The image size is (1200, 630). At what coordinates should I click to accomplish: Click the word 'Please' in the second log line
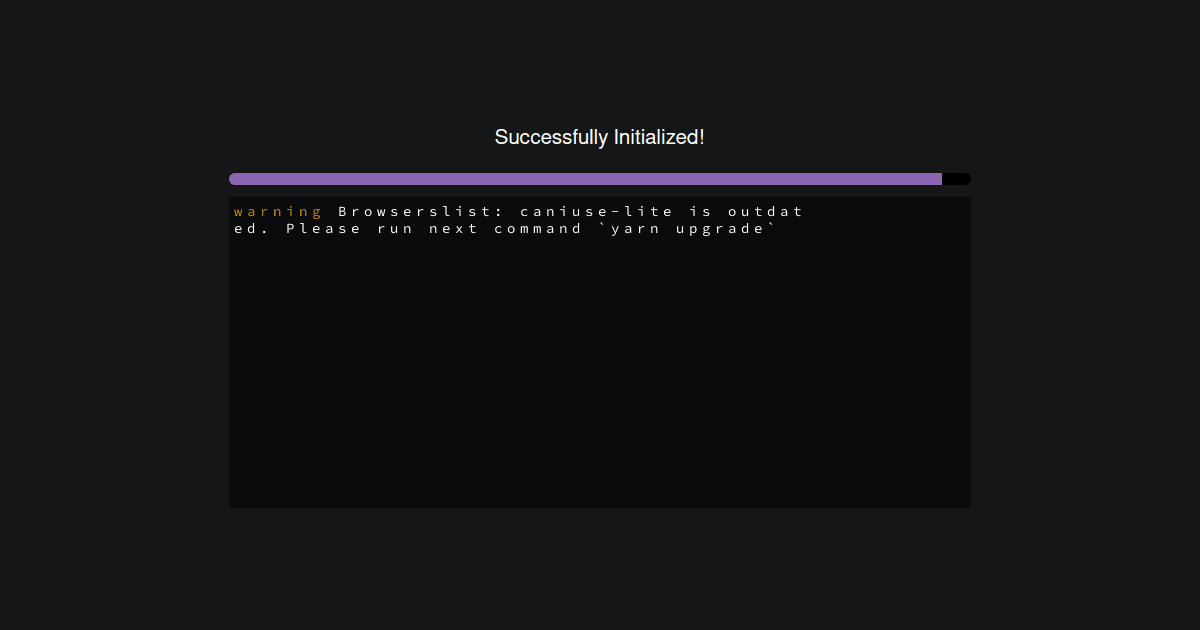click(x=323, y=229)
